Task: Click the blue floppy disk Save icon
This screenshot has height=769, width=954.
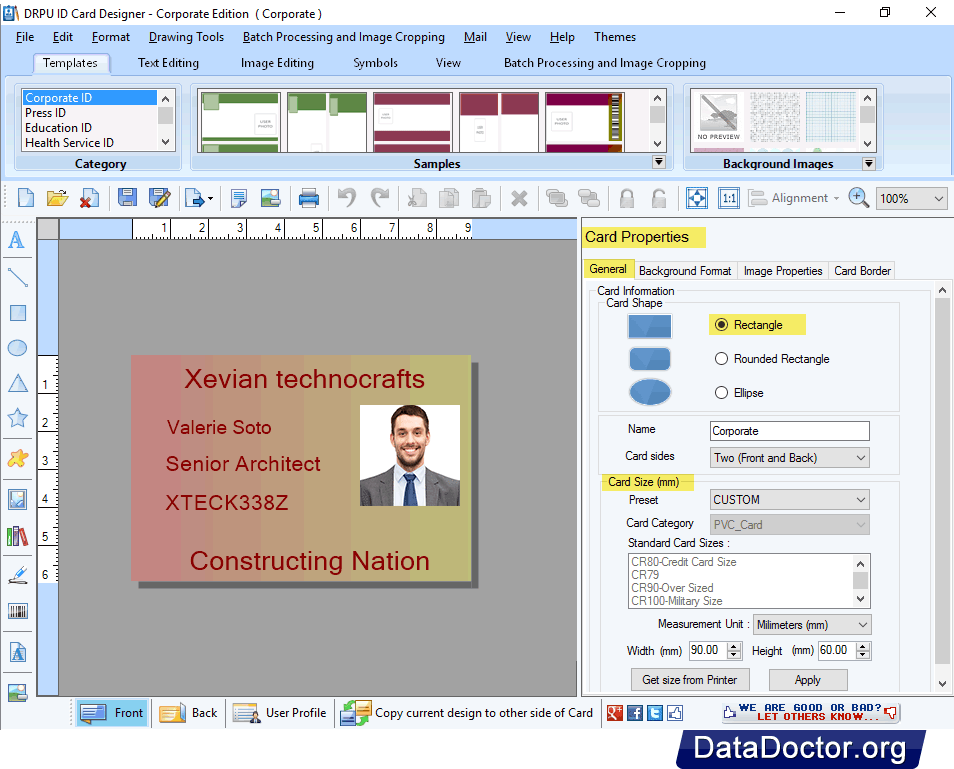Action: click(x=127, y=198)
